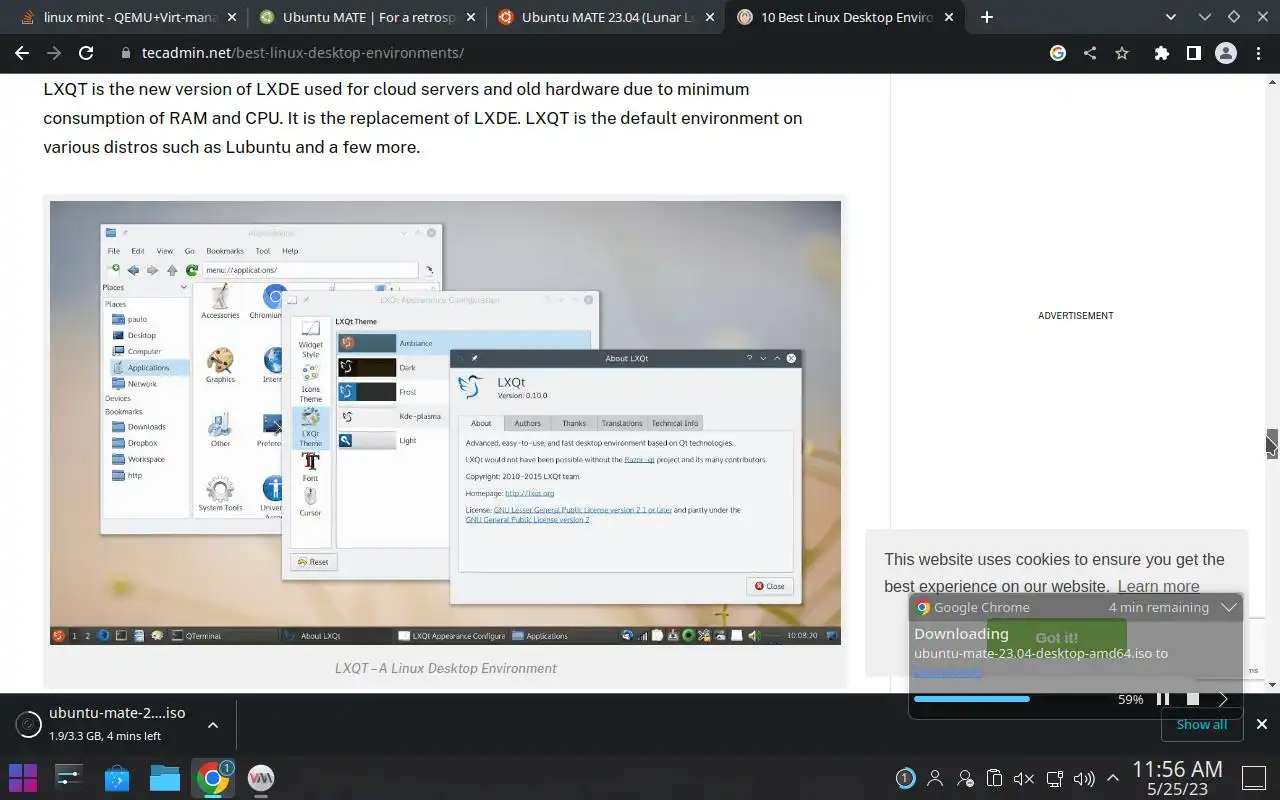The width and height of the screenshot is (1280, 800).
Task: Toggle the Chrome side panel
Action: tap(1193, 53)
